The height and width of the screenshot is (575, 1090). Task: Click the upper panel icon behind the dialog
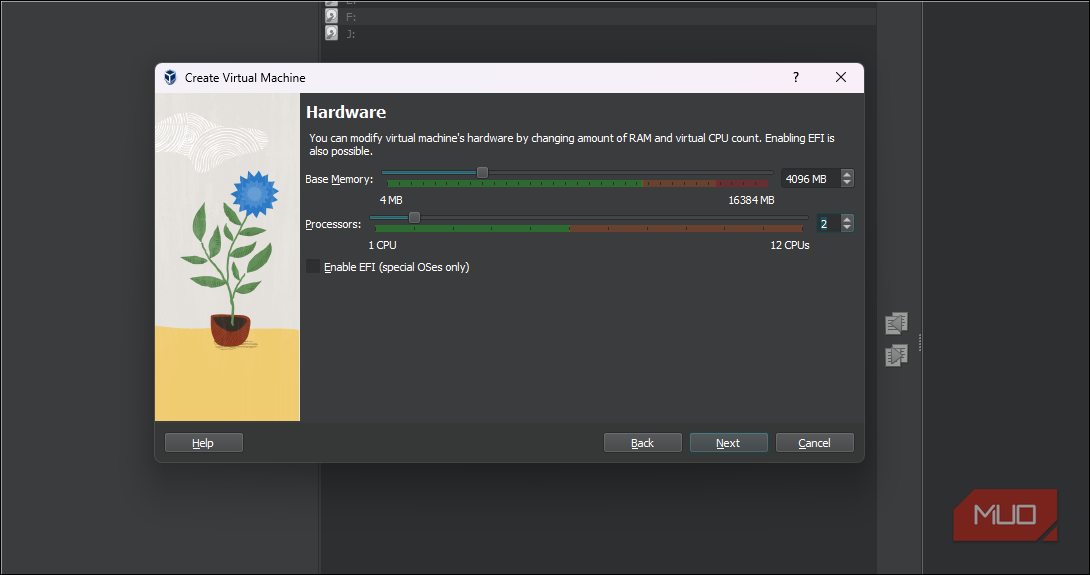(896, 323)
